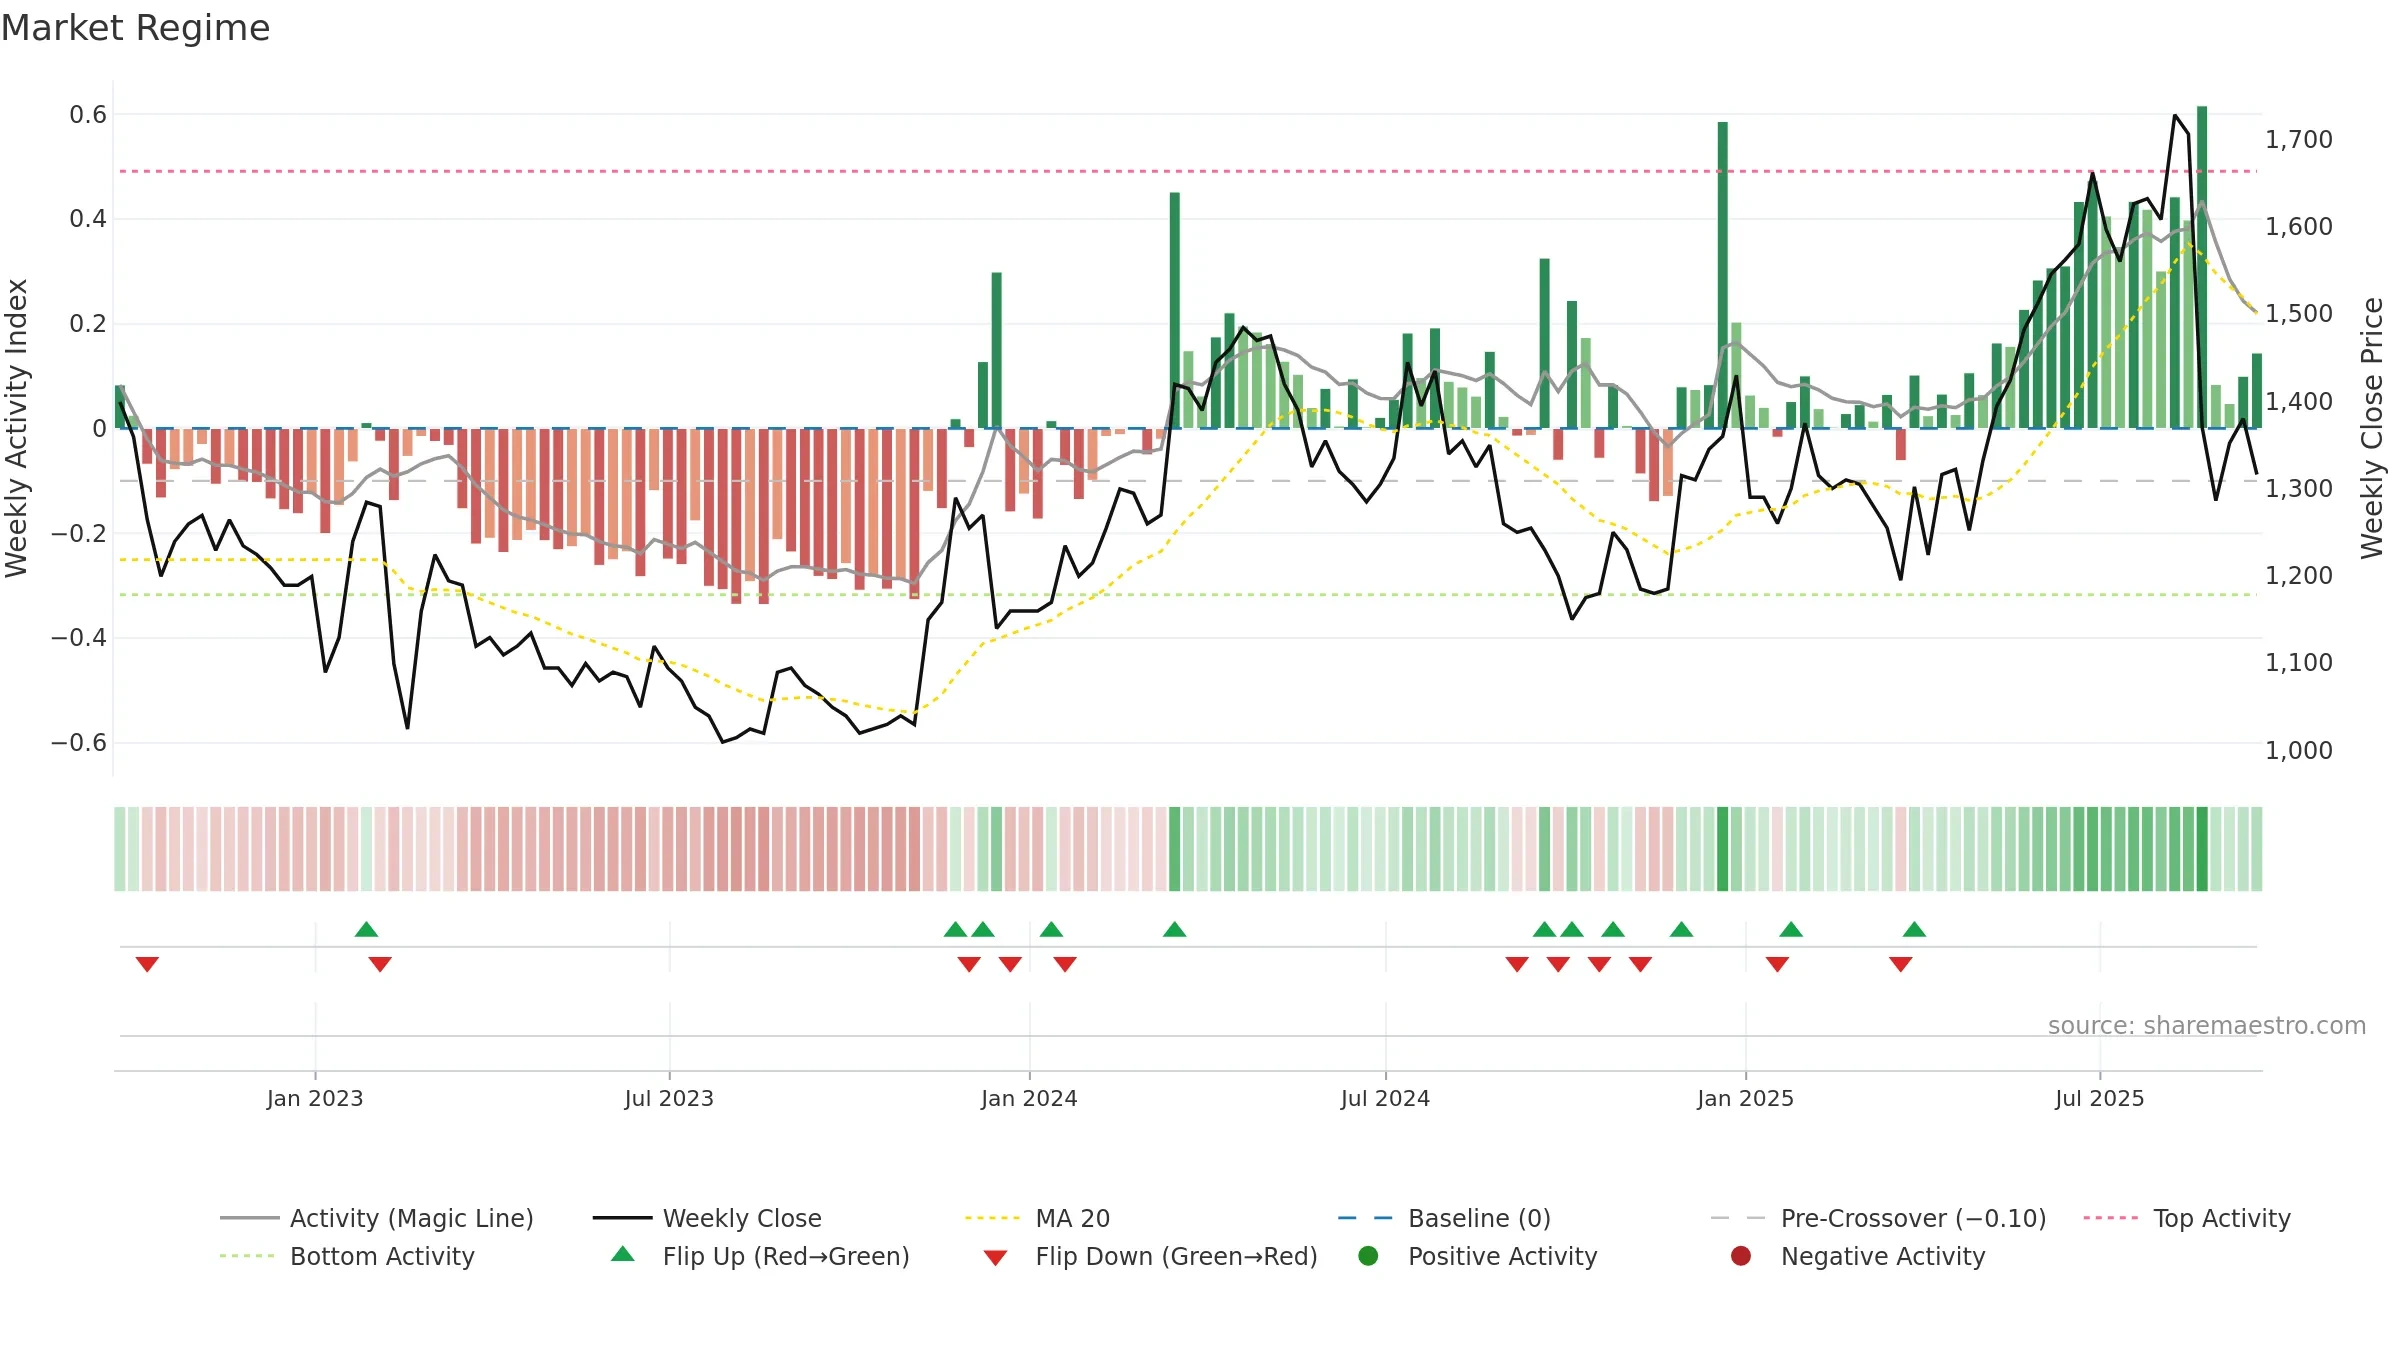Click the Market Regime chart title
The width and height of the screenshot is (2400, 1350).
[135, 28]
